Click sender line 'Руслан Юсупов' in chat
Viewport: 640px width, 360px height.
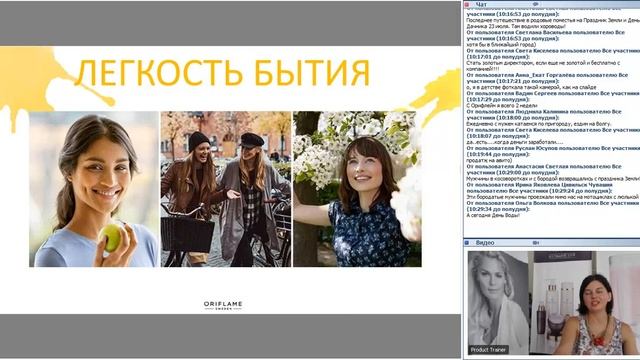tap(553, 151)
